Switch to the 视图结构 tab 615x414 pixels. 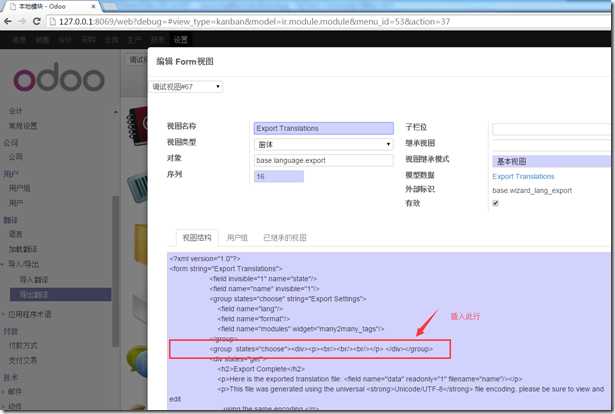click(x=197, y=238)
